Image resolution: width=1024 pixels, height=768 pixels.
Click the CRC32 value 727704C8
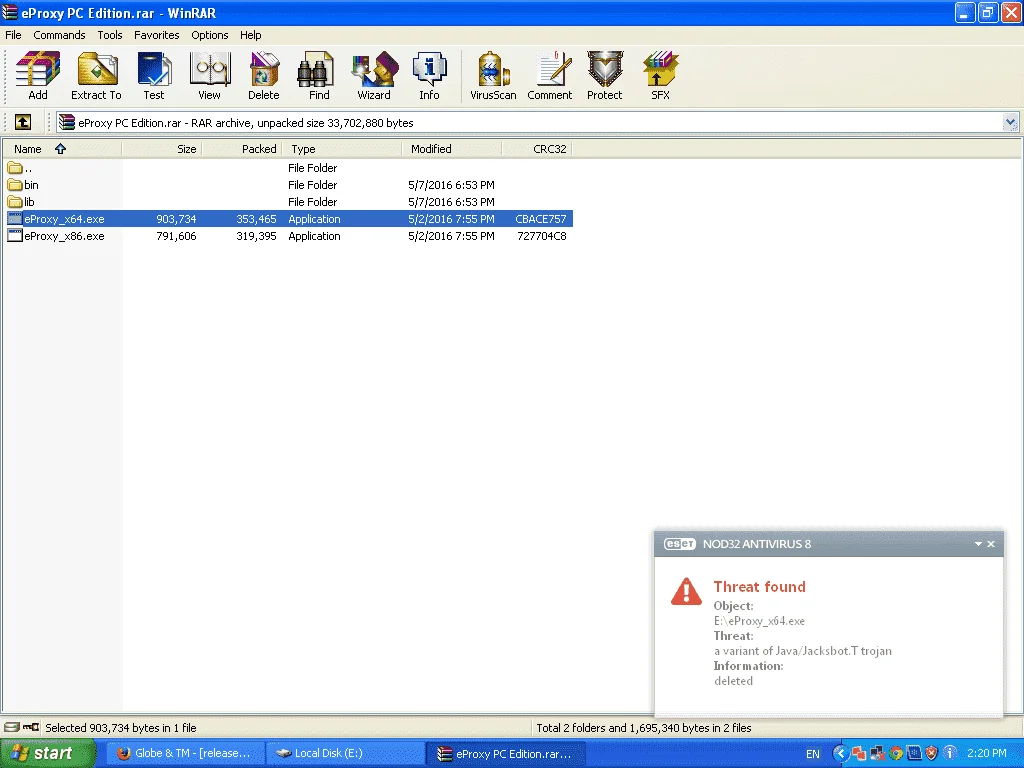coord(542,236)
